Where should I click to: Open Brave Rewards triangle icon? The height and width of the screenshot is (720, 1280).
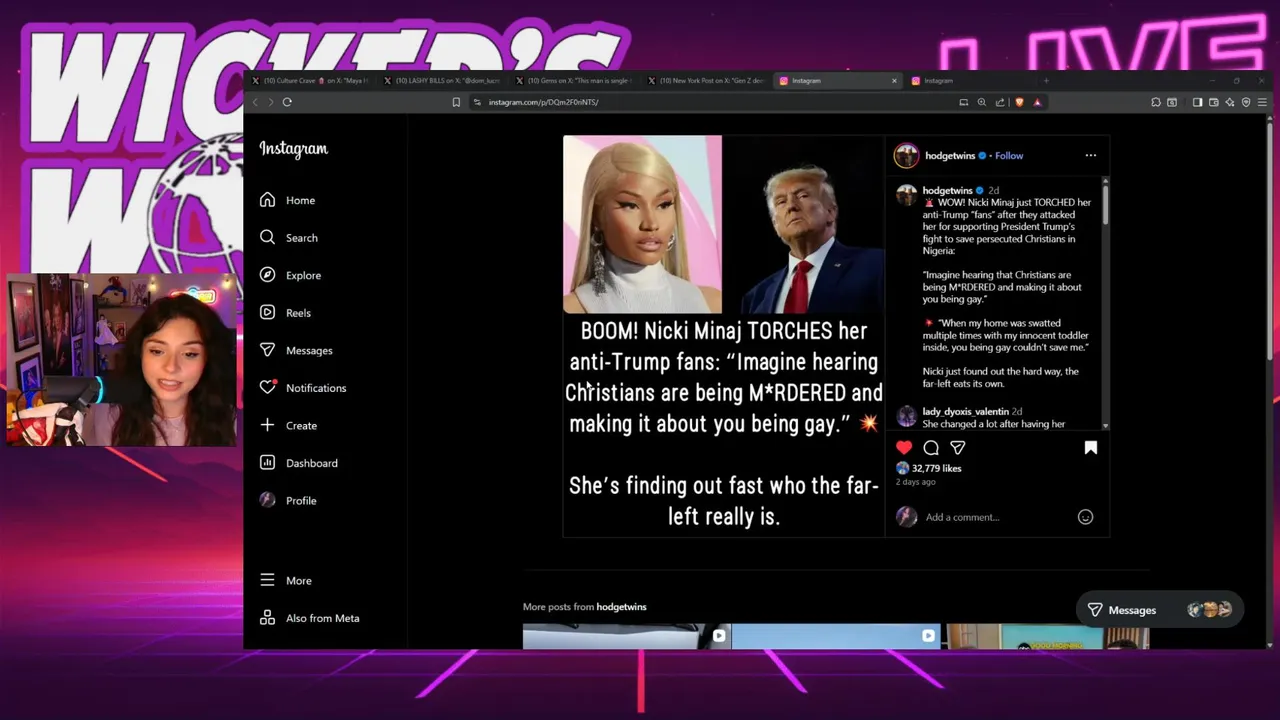coord(1037,102)
